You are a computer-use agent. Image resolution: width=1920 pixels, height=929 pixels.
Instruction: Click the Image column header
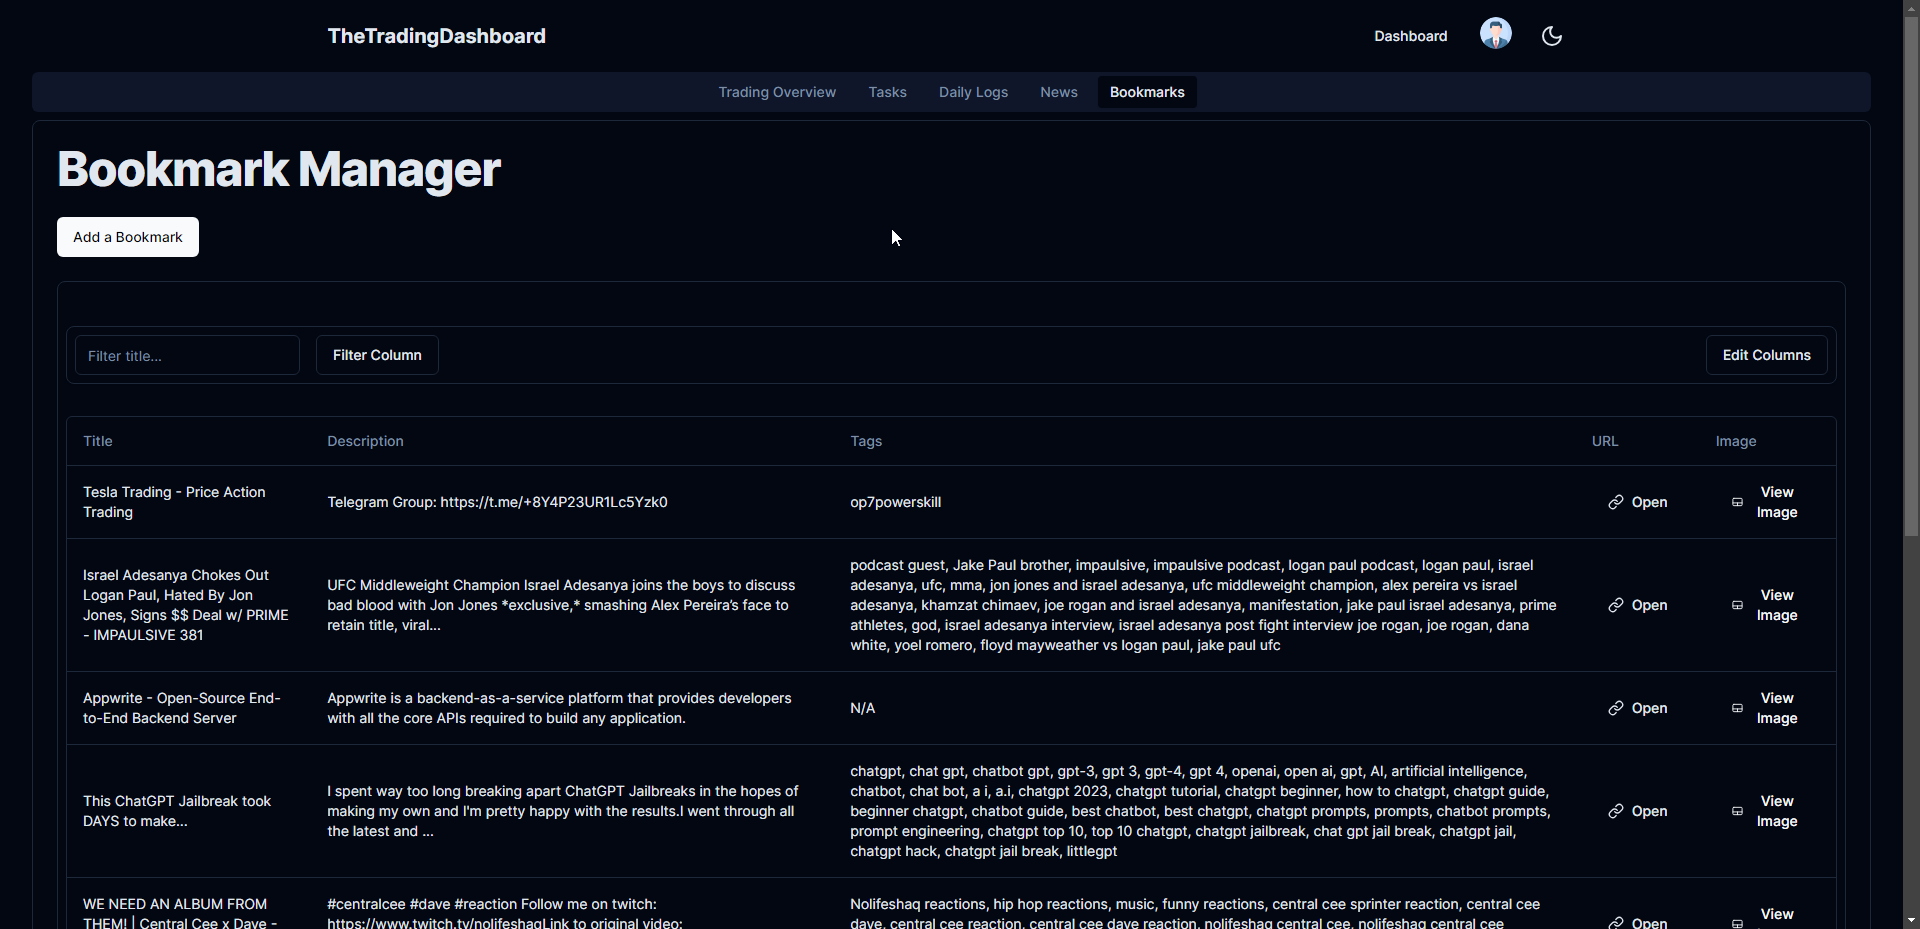pos(1736,441)
